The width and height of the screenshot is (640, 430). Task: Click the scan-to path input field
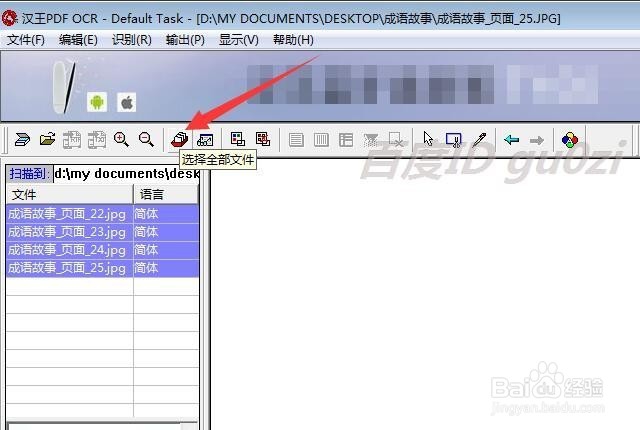pyautogui.click(x=126, y=174)
